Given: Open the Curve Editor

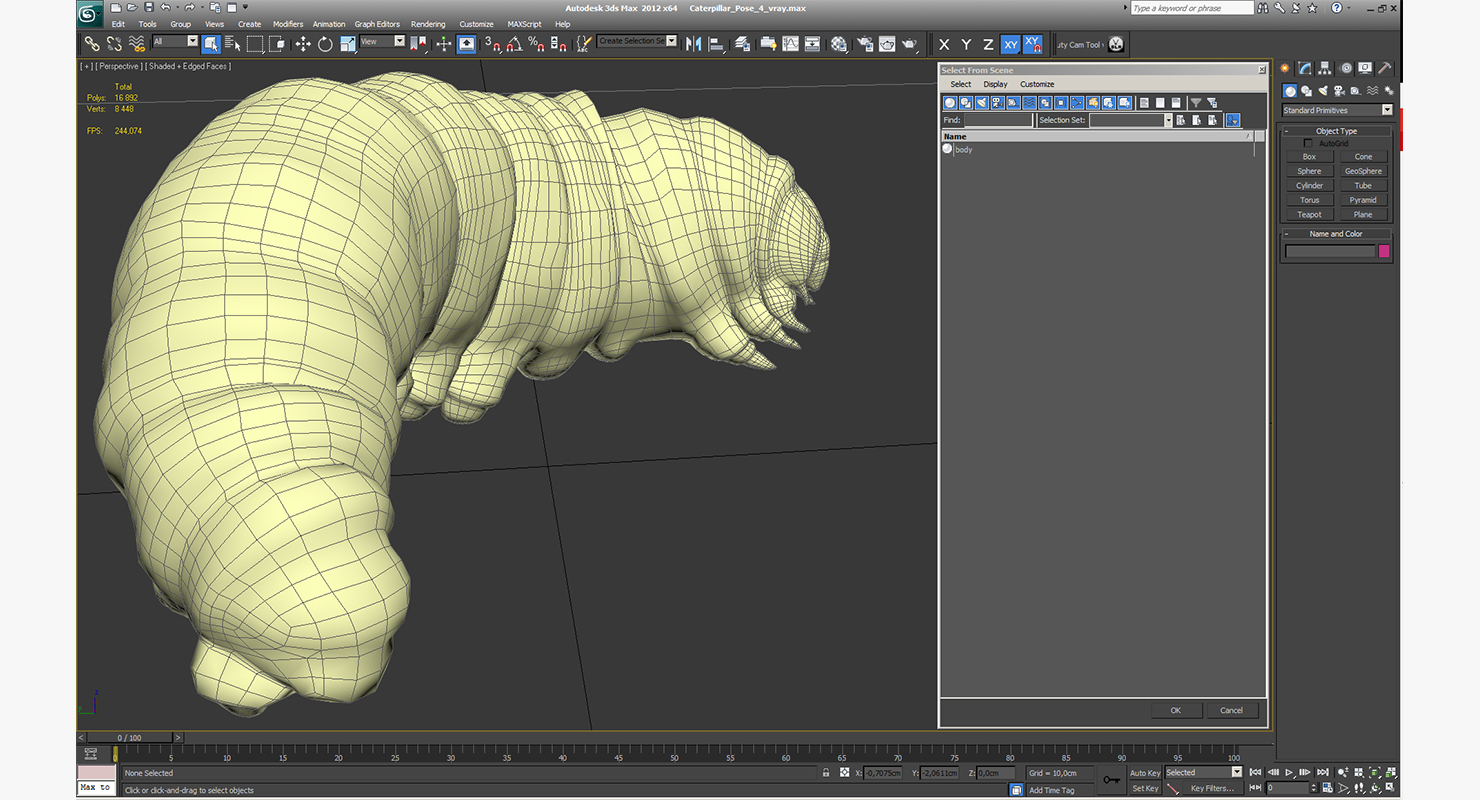Looking at the screenshot, I should (790, 44).
